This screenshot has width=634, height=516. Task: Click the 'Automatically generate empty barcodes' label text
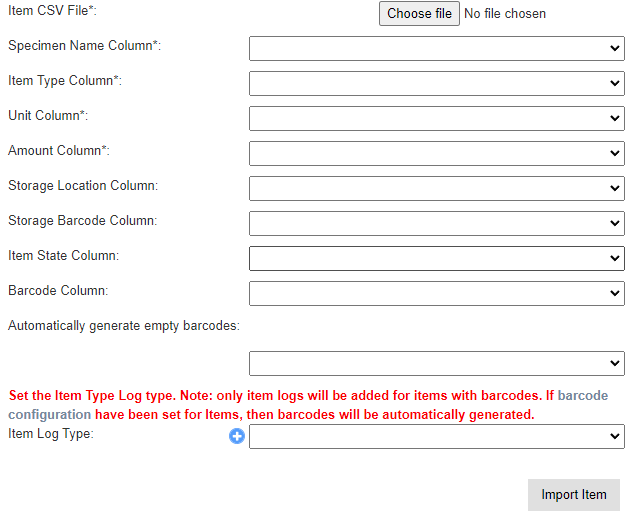point(130,325)
